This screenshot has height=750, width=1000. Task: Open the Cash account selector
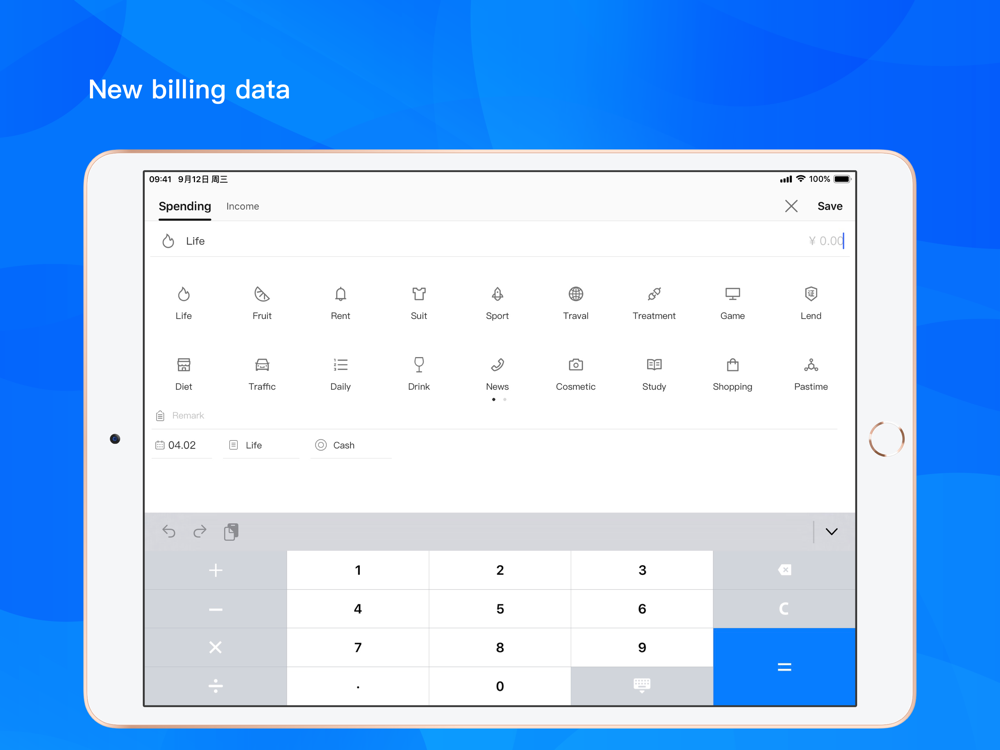[351, 445]
